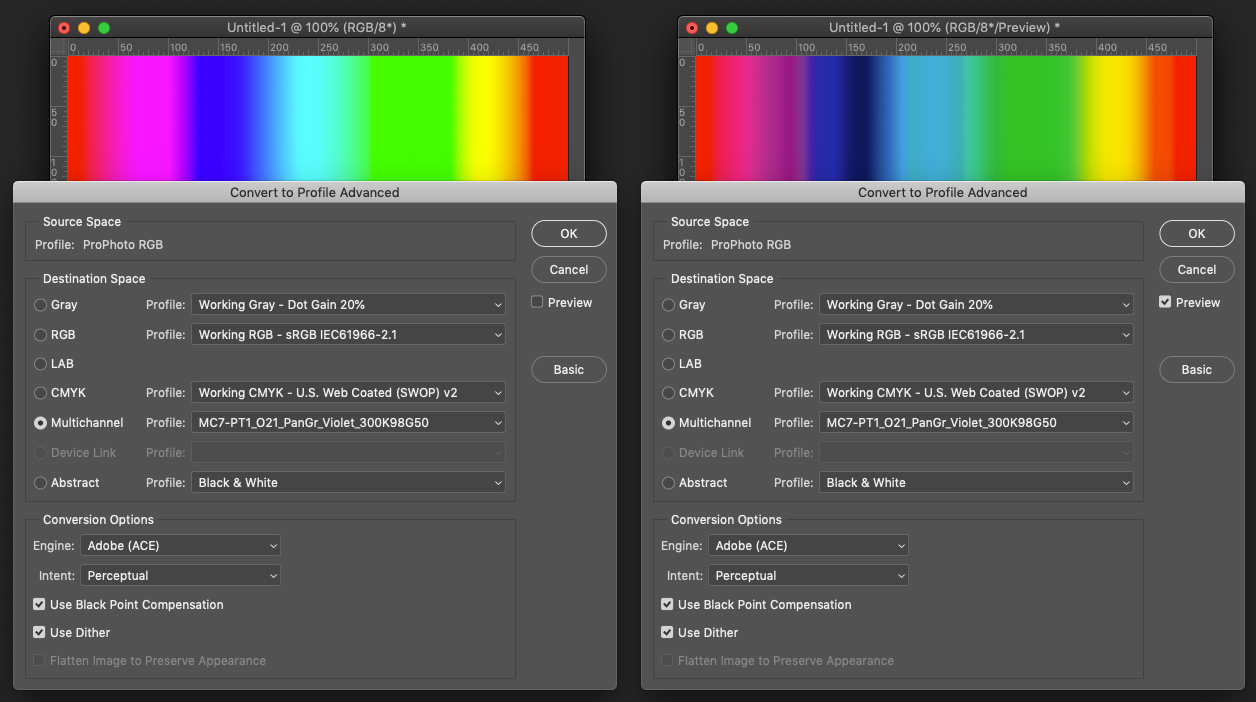Open the Multichannel MC7-PT1 profile dropdown

point(348,422)
